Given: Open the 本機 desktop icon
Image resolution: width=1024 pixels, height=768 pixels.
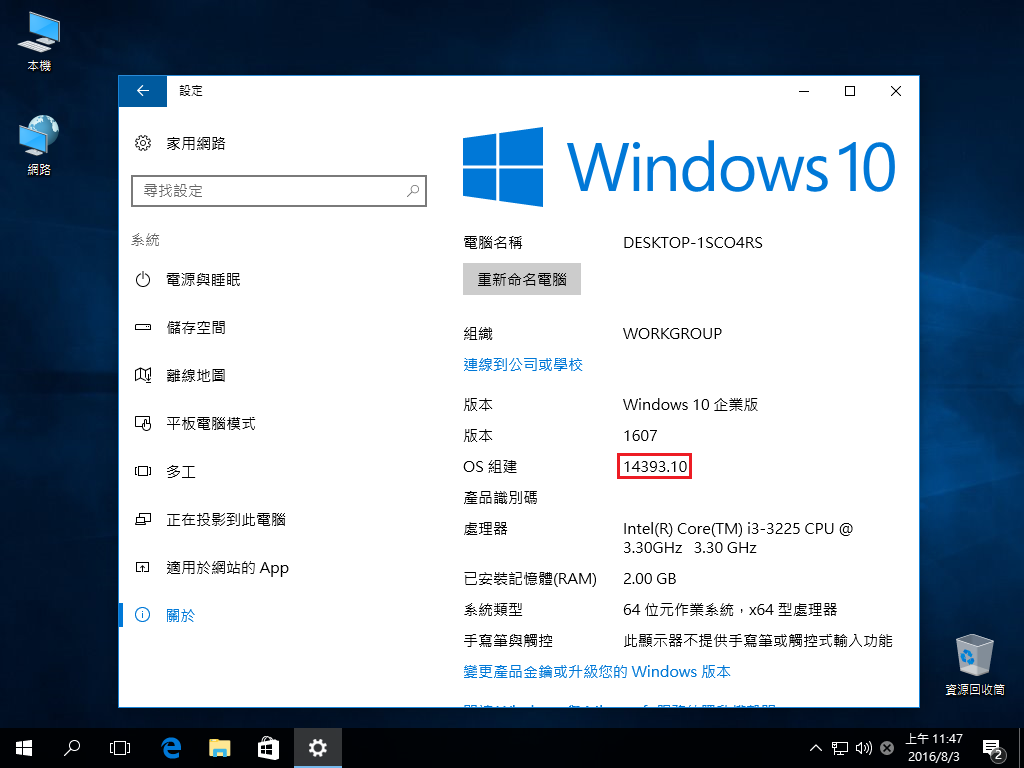Looking at the screenshot, I should (x=39, y=40).
